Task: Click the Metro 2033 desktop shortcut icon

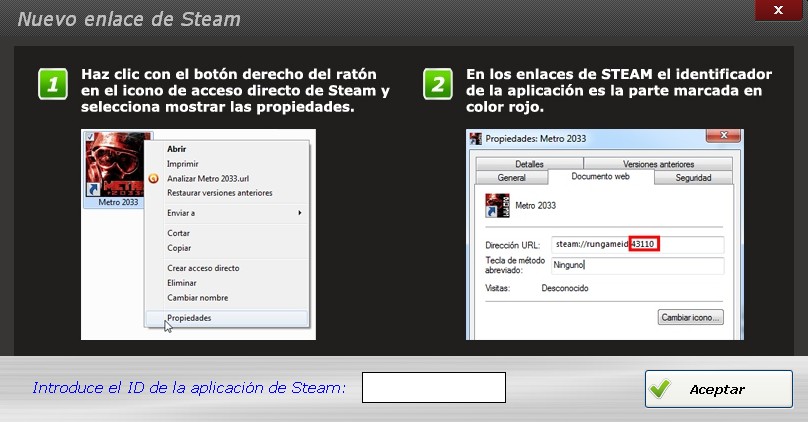Action: tap(118, 170)
